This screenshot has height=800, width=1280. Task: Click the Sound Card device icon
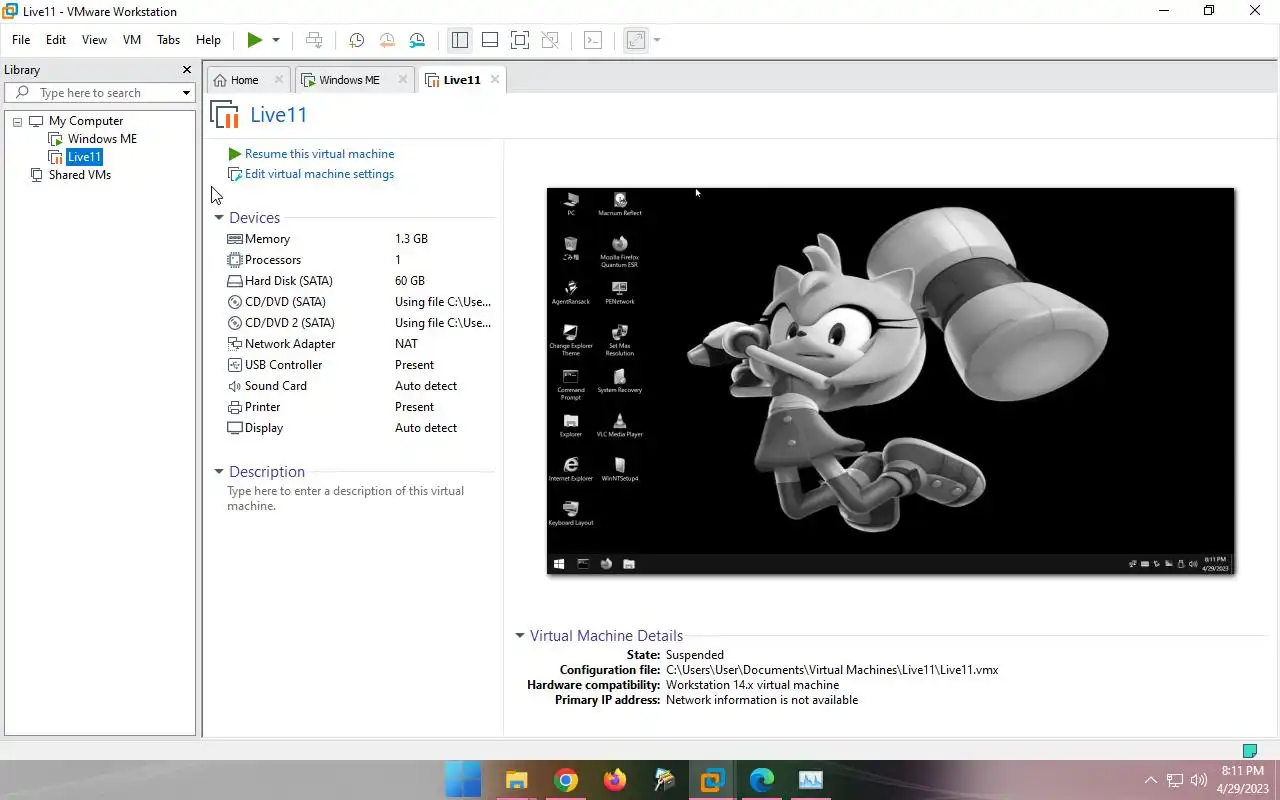coord(235,386)
